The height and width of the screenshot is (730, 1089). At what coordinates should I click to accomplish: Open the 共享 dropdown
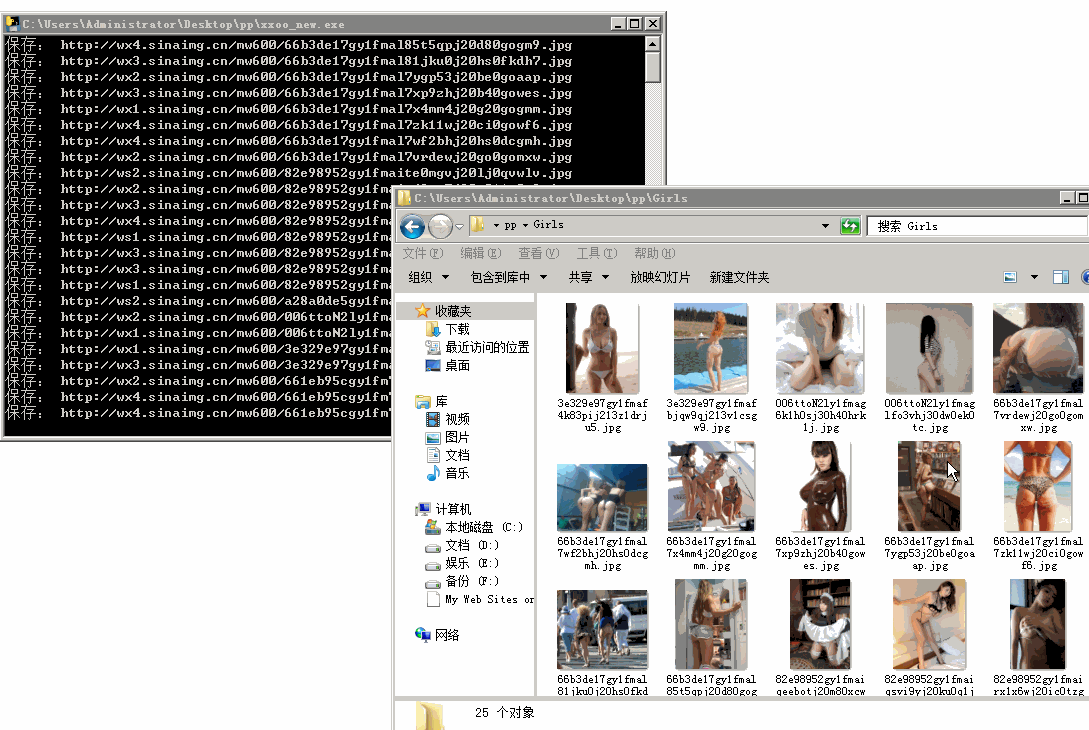[588, 277]
